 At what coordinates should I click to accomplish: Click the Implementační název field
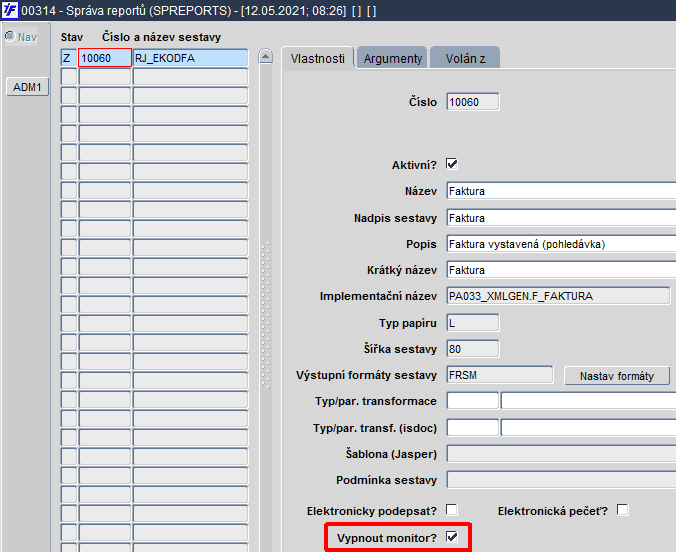click(x=558, y=296)
